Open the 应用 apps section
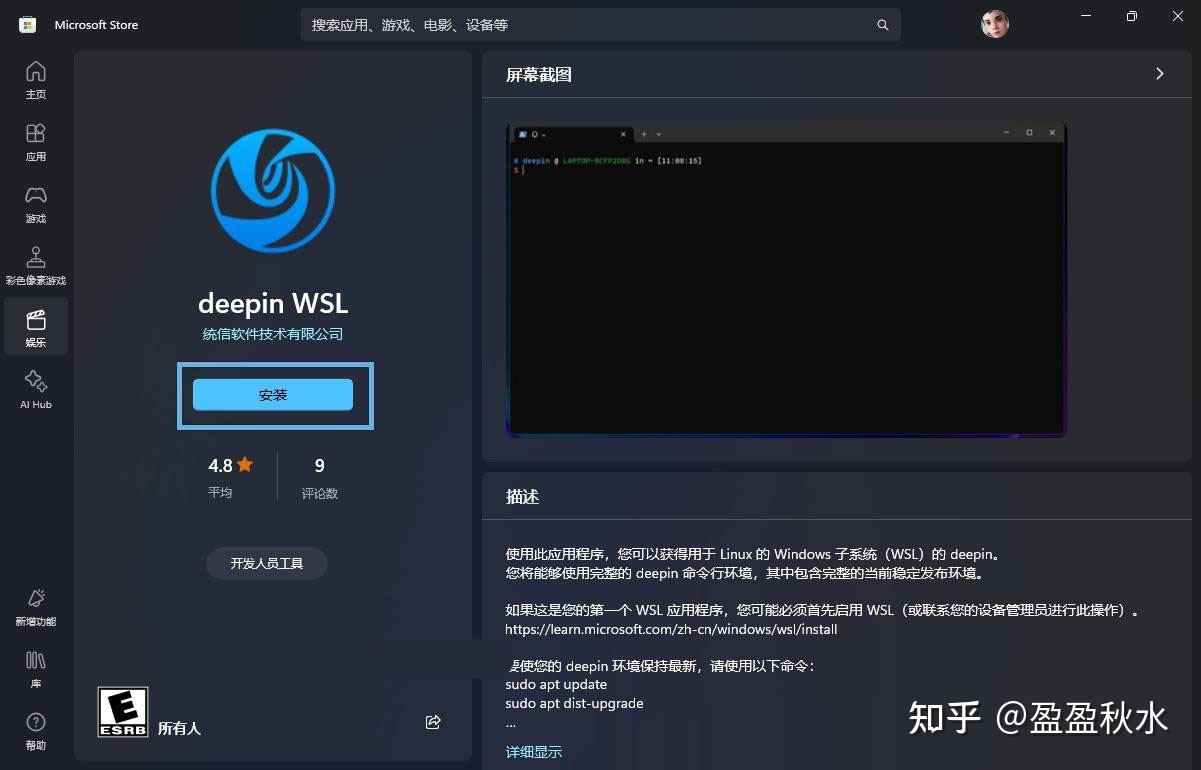This screenshot has width=1201, height=770. point(35,142)
